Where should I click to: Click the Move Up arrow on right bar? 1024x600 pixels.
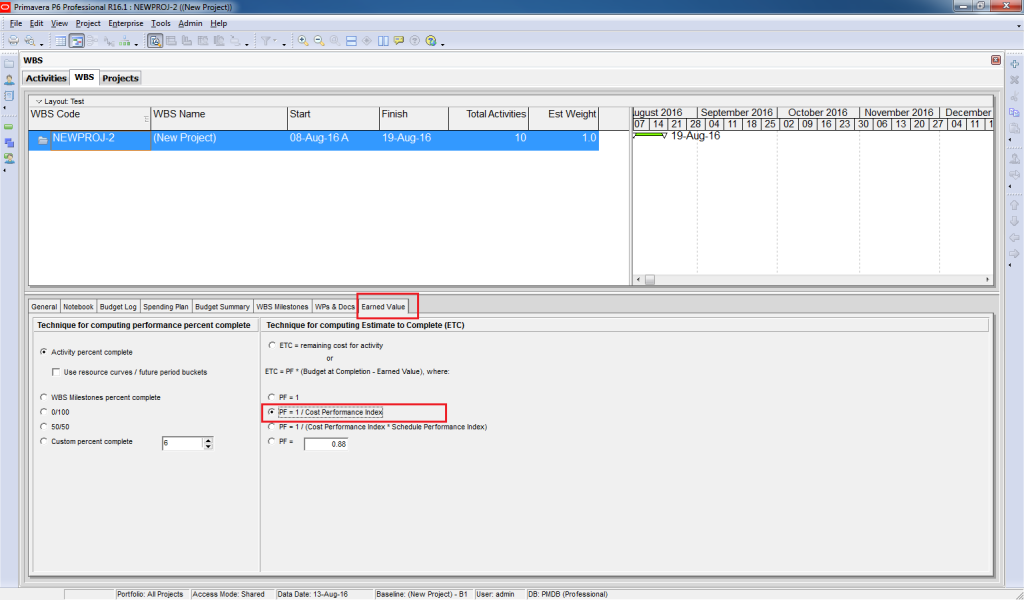(x=1014, y=206)
